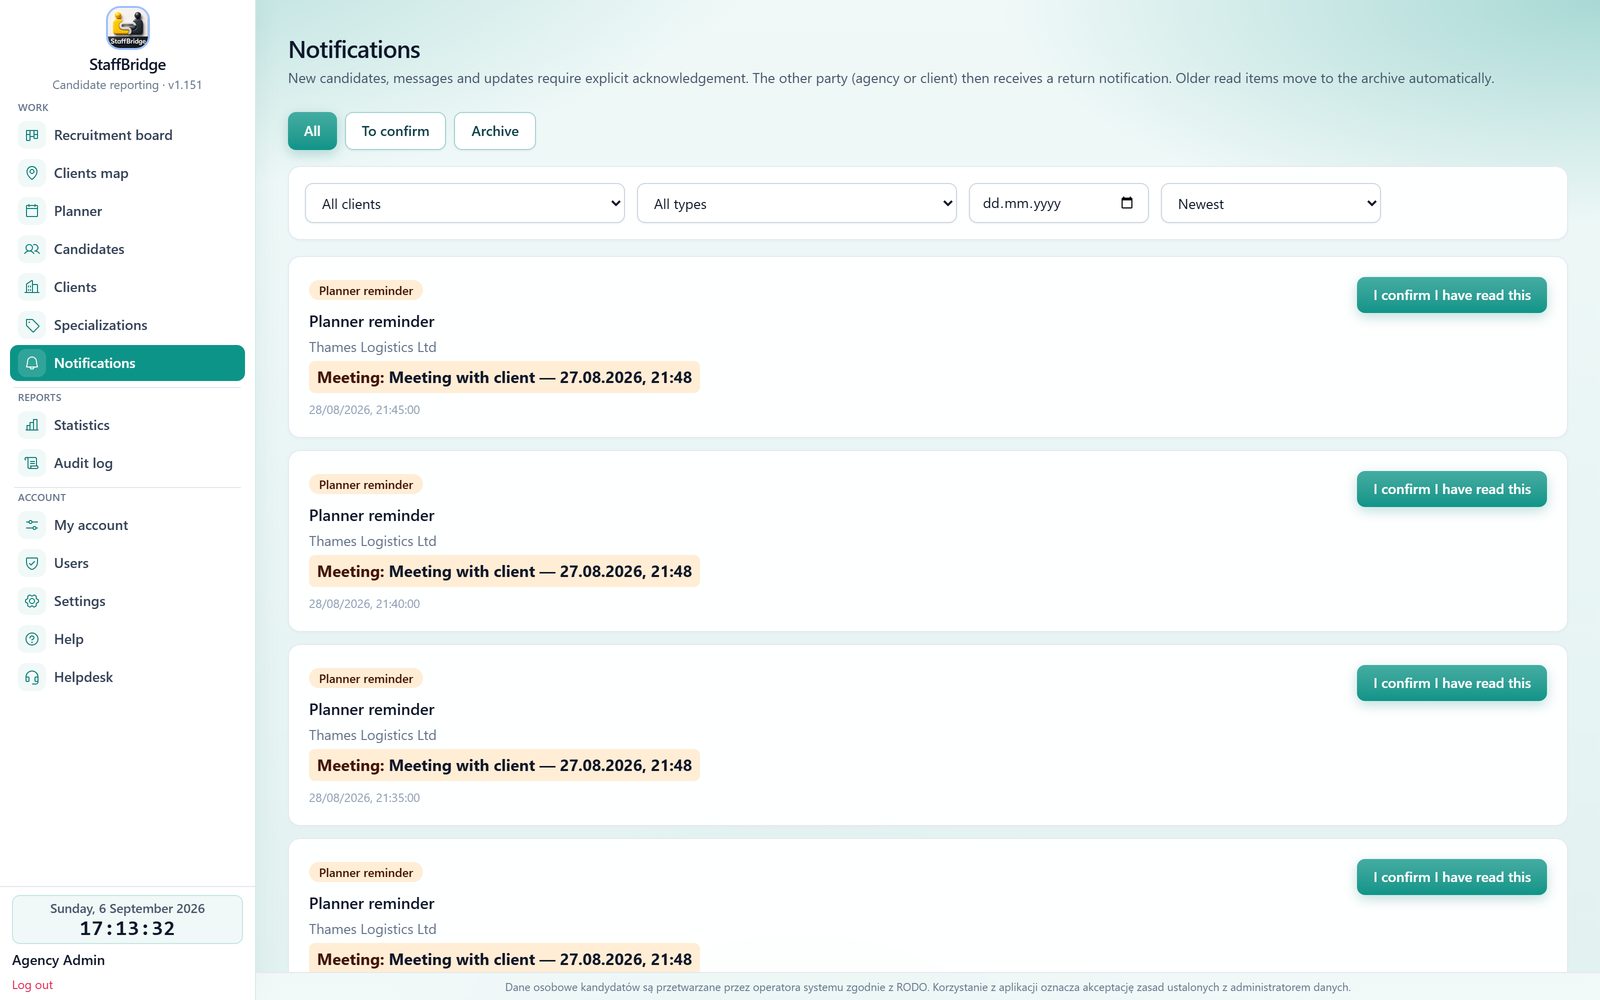Expand the All clients dropdown

[465, 203]
